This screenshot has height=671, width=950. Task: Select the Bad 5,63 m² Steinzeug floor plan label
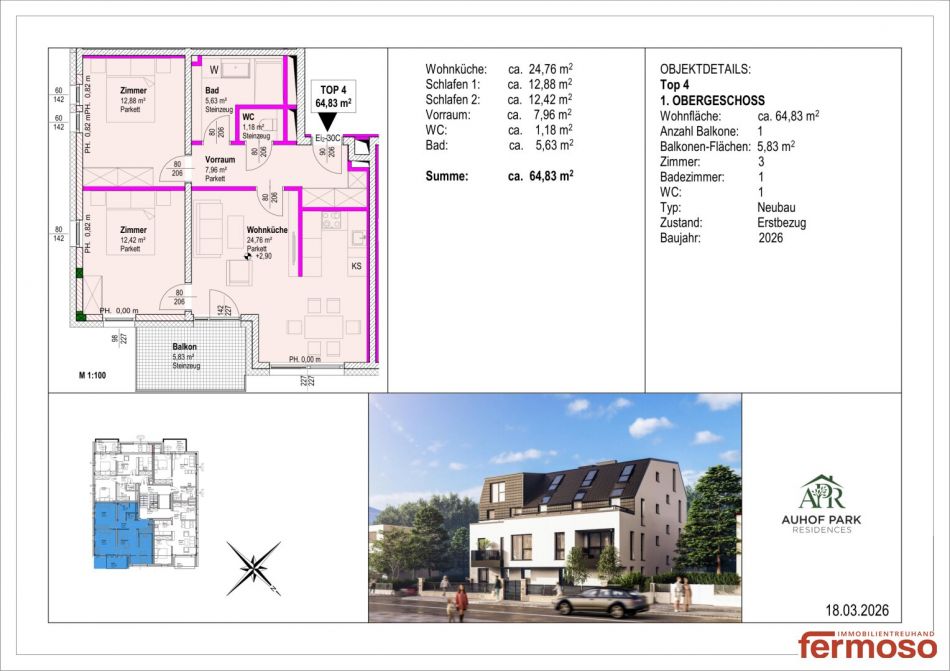pyautogui.click(x=218, y=100)
